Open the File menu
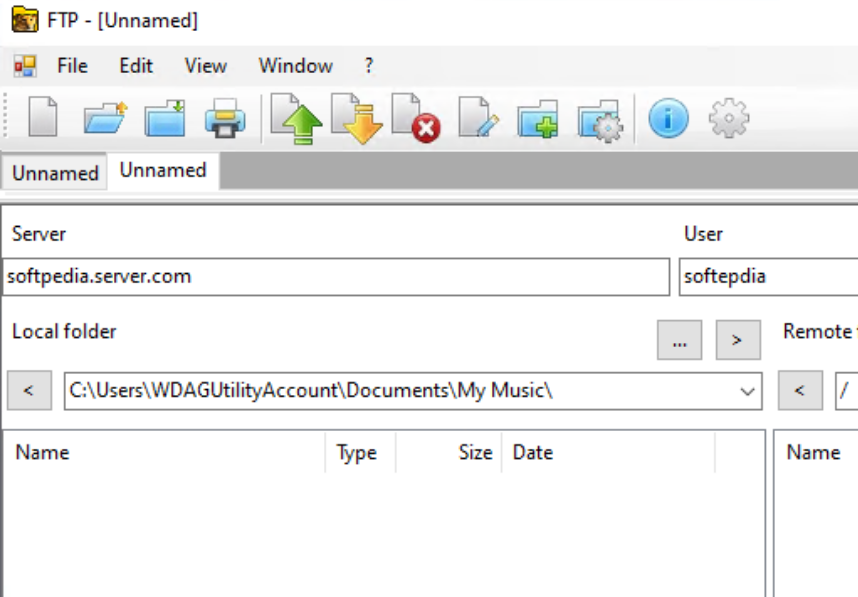Image resolution: width=858 pixels, height=597 pixels. [x=72, y=66]
